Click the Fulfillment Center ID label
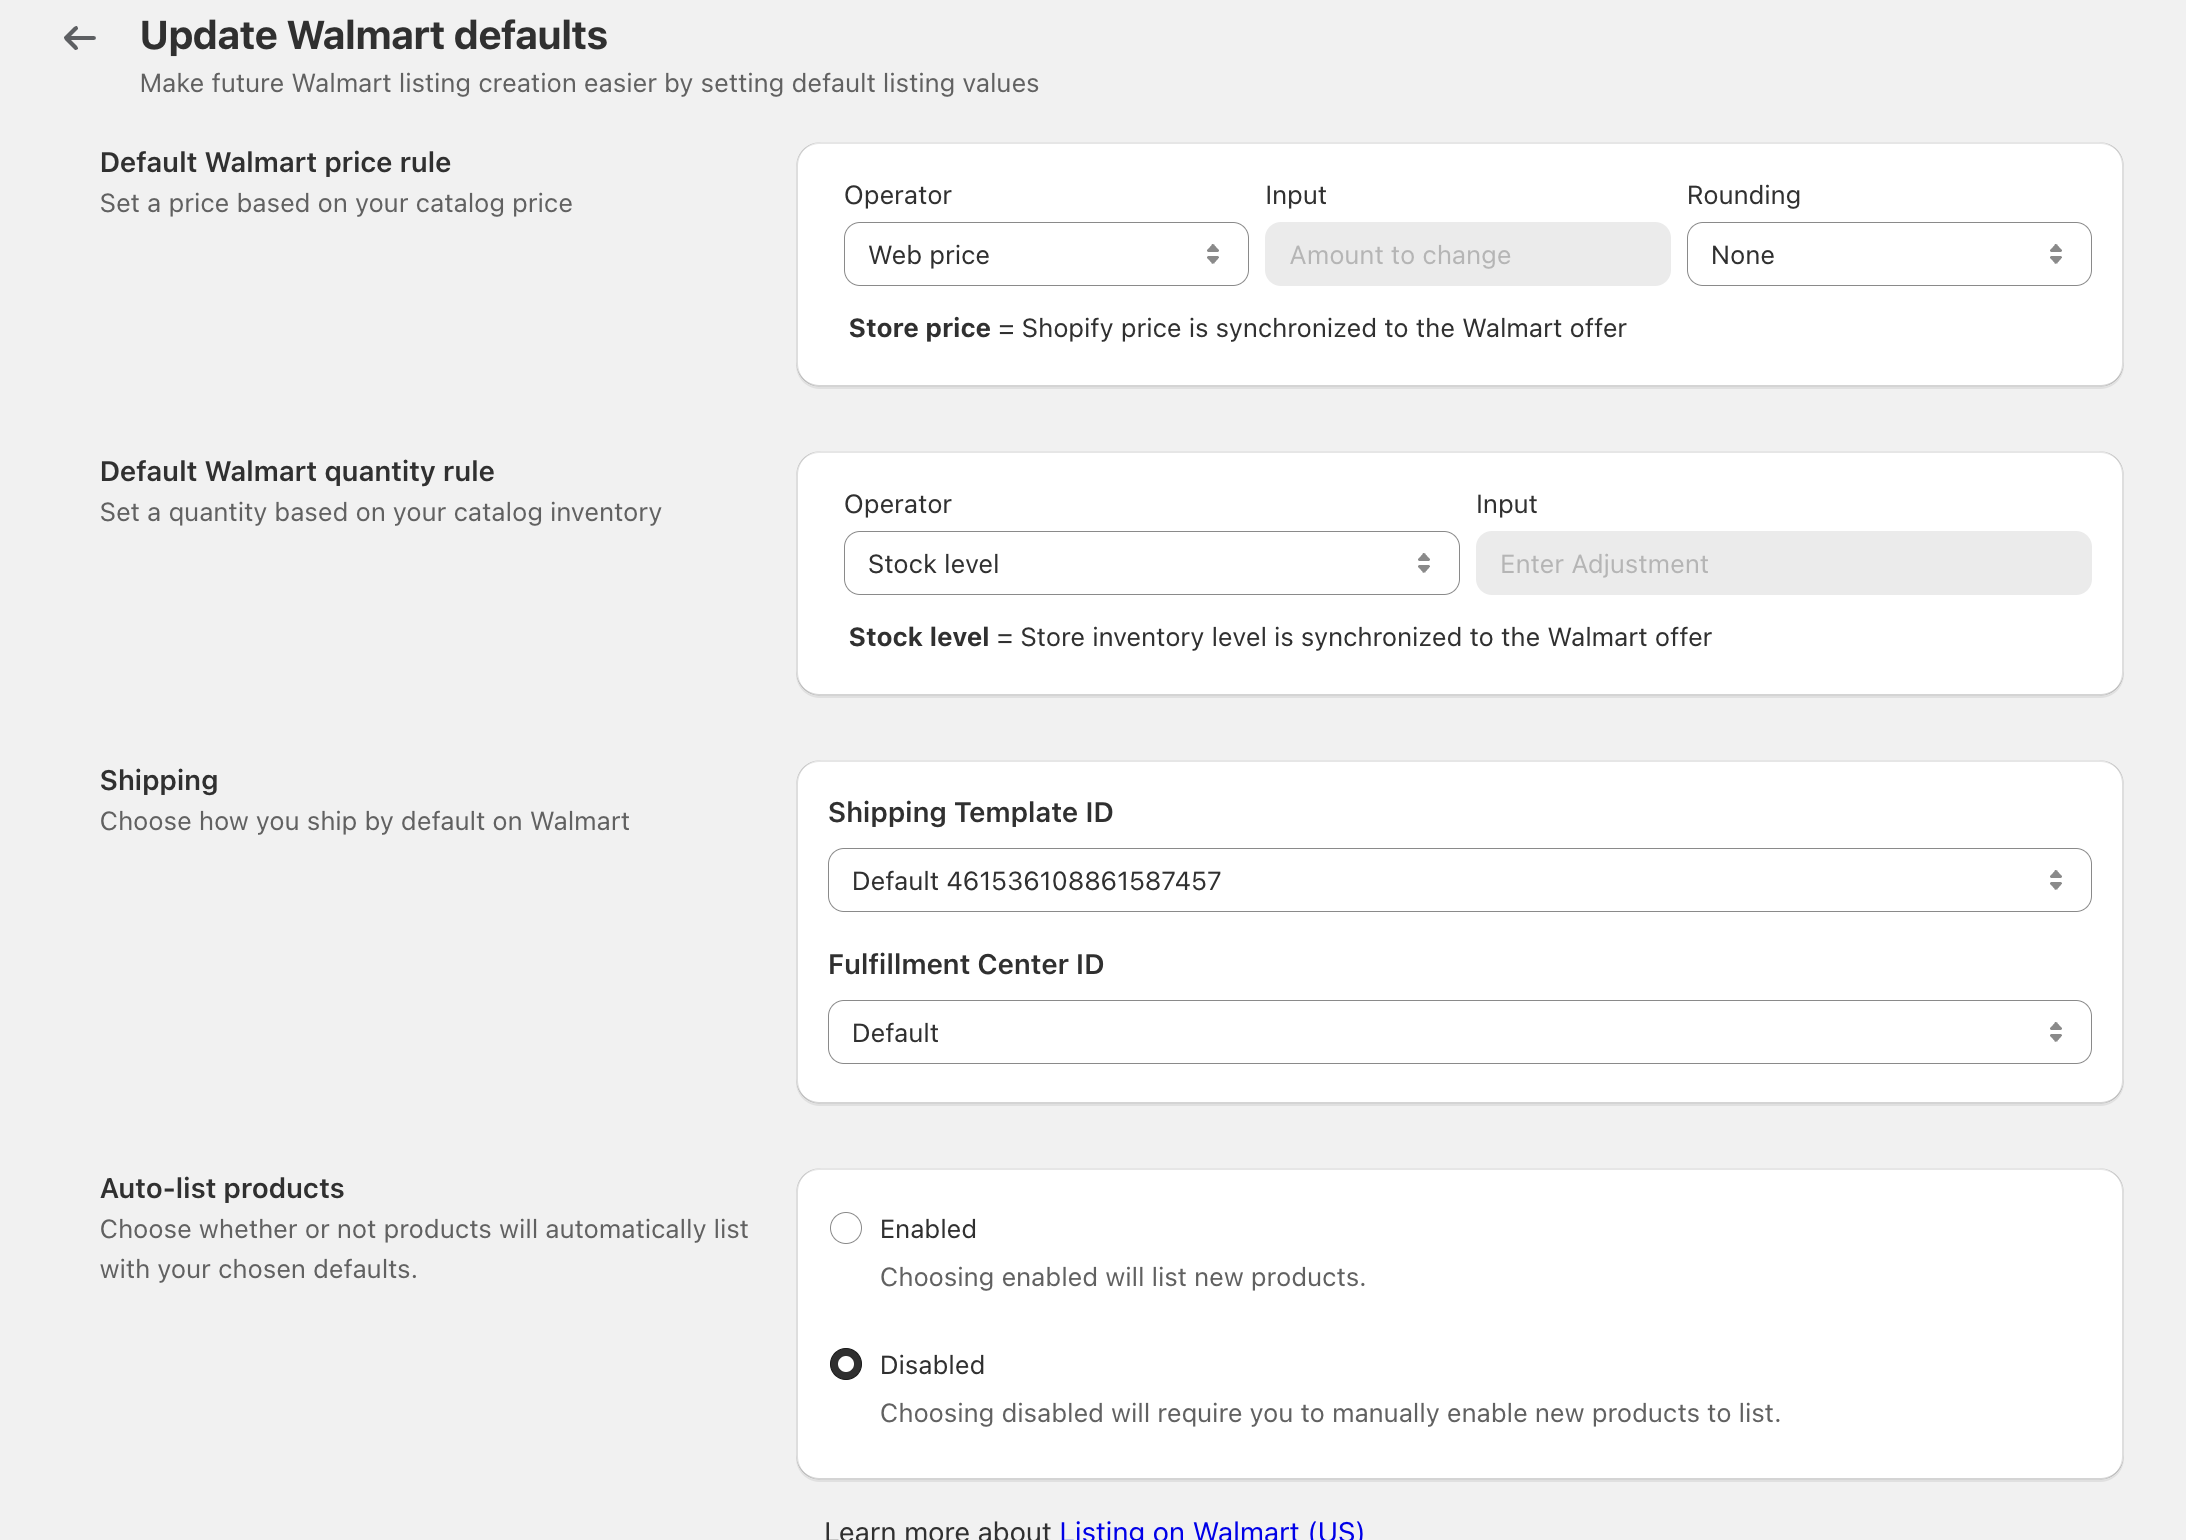2186x1540 pixels. [965, 964]
